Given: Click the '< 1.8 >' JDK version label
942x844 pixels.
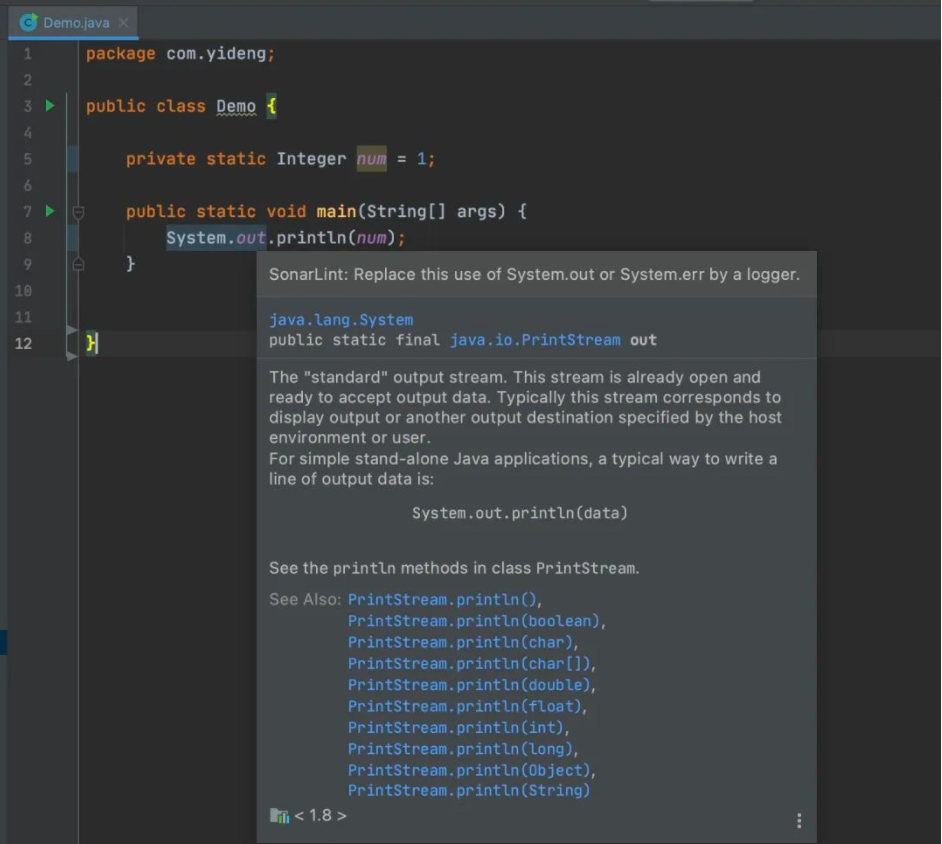Looking at the screenshot, I should coord(320,815).
